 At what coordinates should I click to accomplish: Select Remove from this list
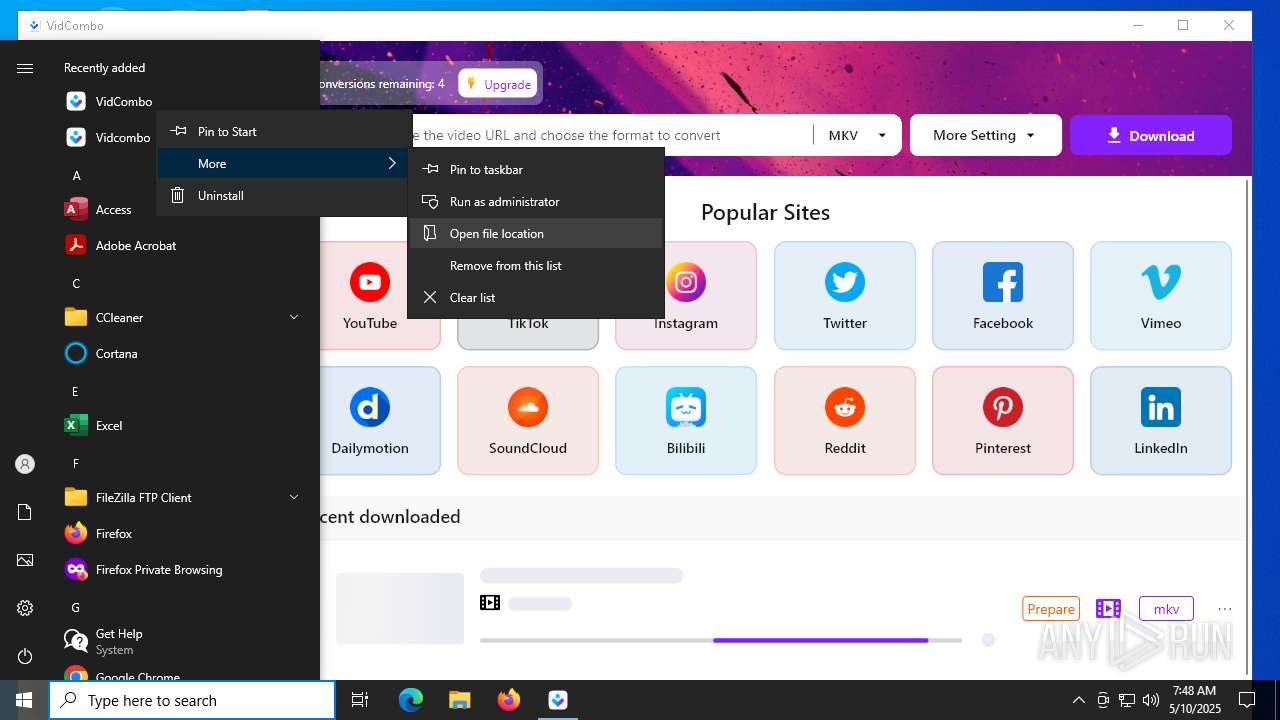pyautogui.click(x=536, y=265)
